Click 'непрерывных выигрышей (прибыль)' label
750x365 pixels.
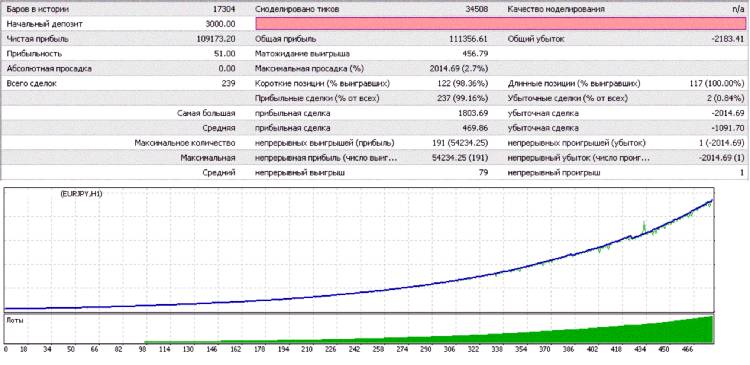coord(325,143)
